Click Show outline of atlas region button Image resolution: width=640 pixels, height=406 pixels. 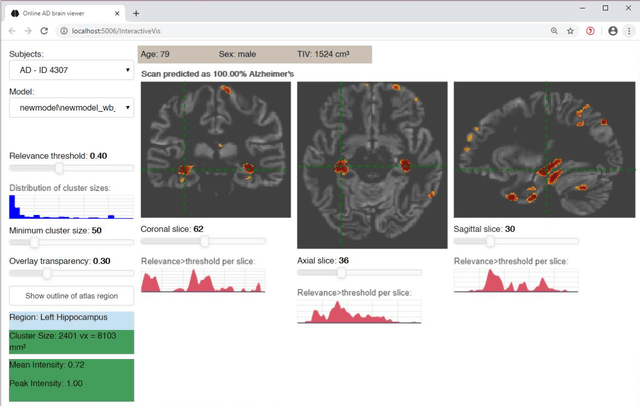click(71, 296)
